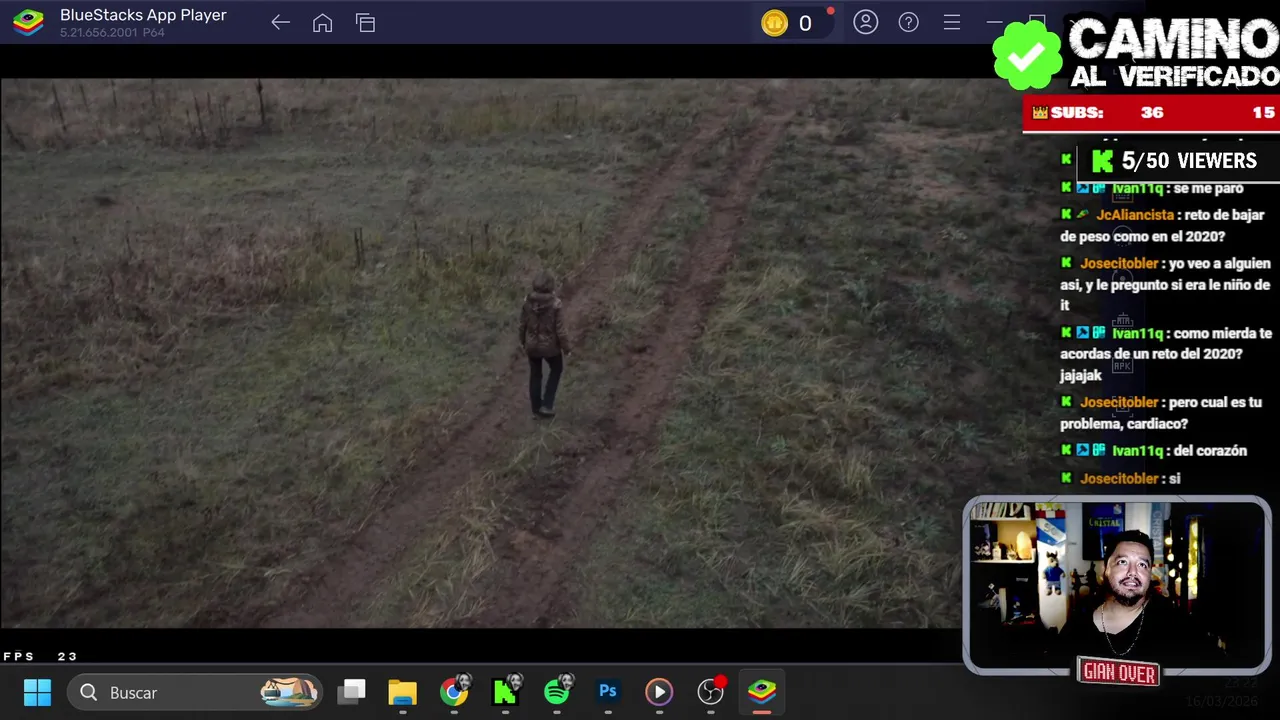Click message 'reto de bajar de peso'
This screenshot has height=720, width=1280.
coord(1162,226)
